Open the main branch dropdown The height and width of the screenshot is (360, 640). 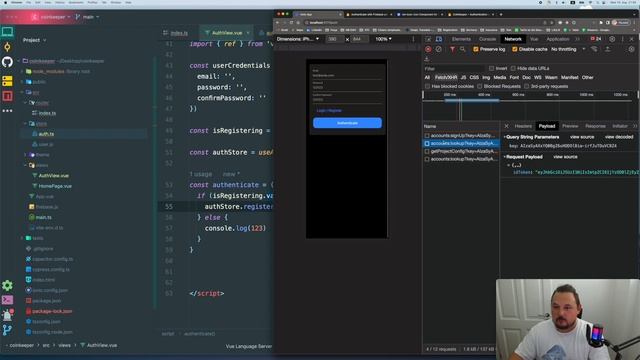[x=87, y=17]
